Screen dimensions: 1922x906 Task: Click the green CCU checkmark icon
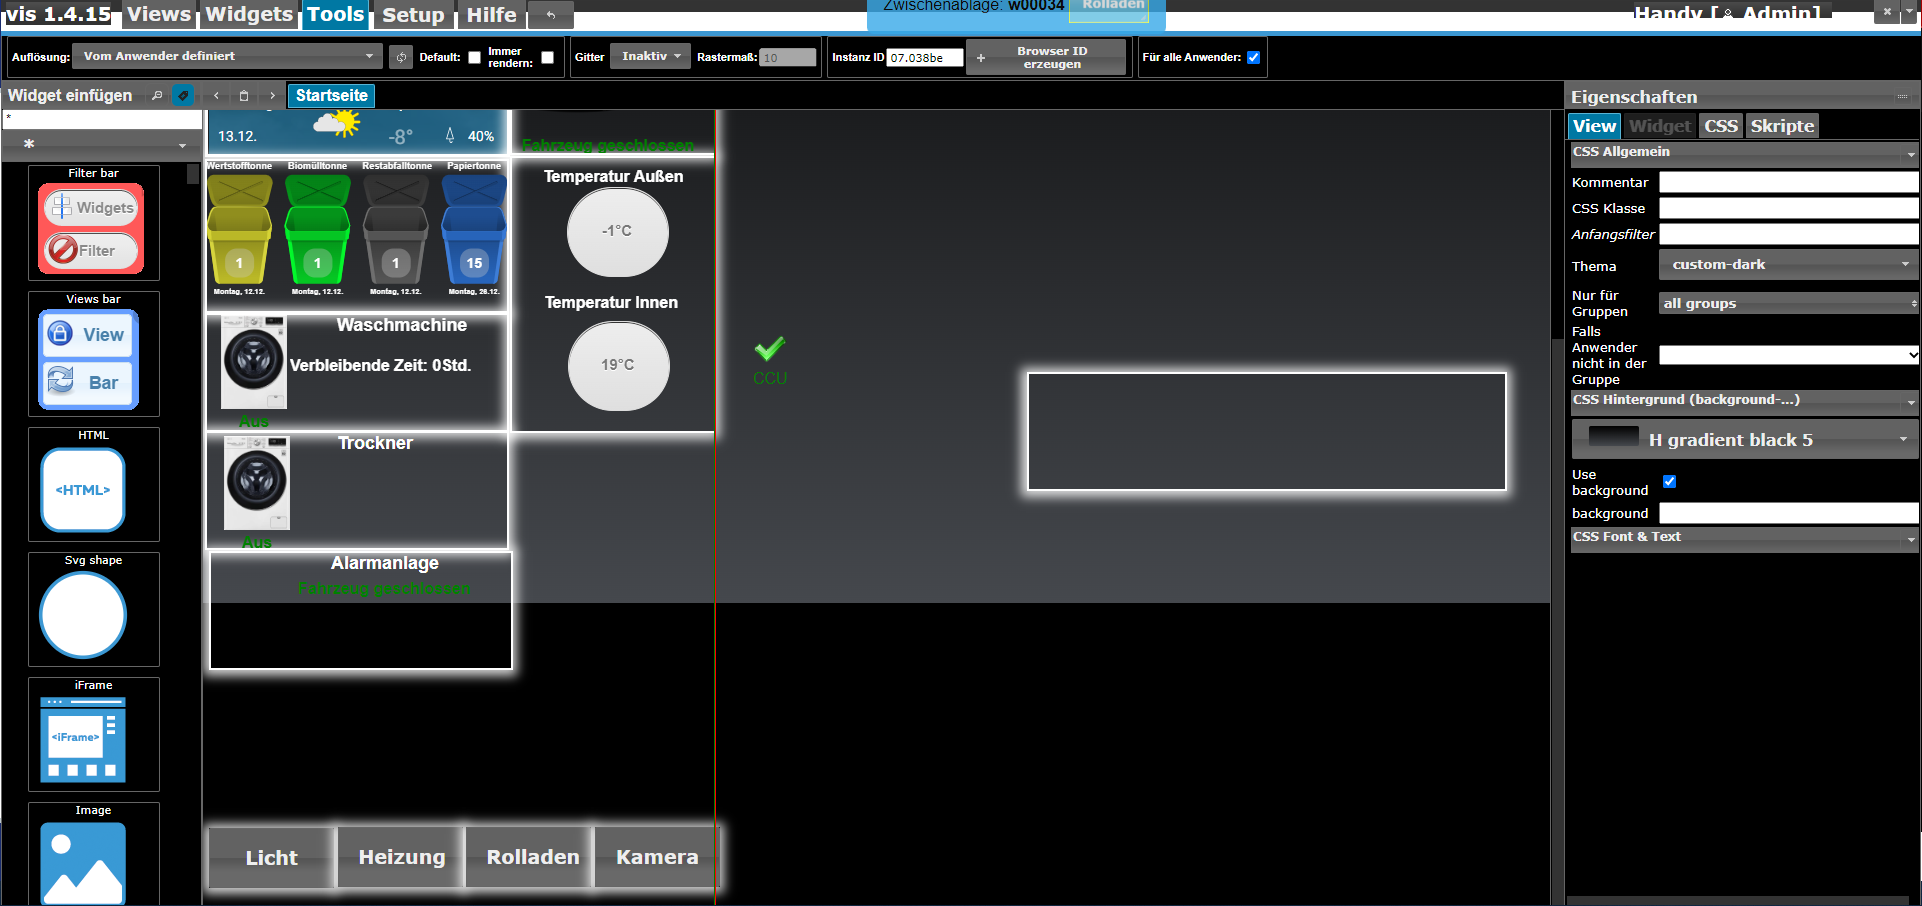(x=770, y=349)
